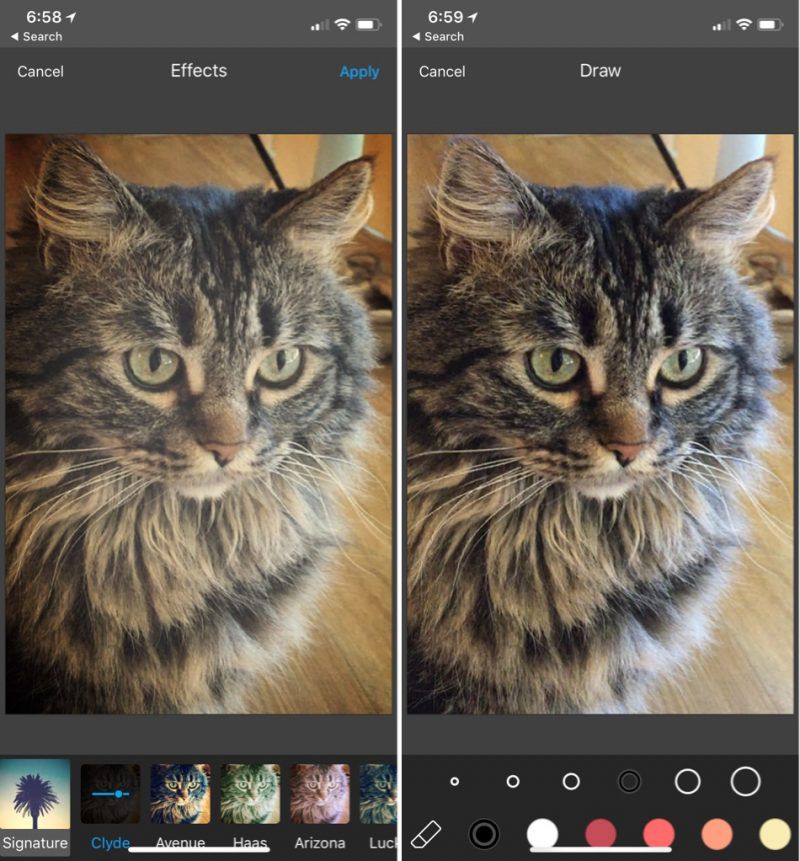800x861 pixels.
Task: Select the third brush size circle
Action: point(571,781)
